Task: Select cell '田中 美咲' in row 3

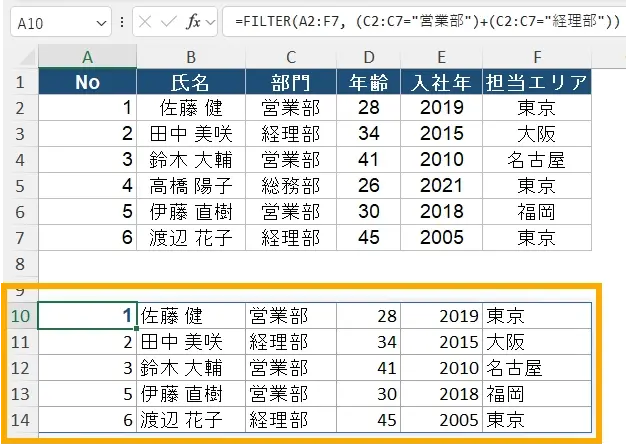Action: point(191,134)
